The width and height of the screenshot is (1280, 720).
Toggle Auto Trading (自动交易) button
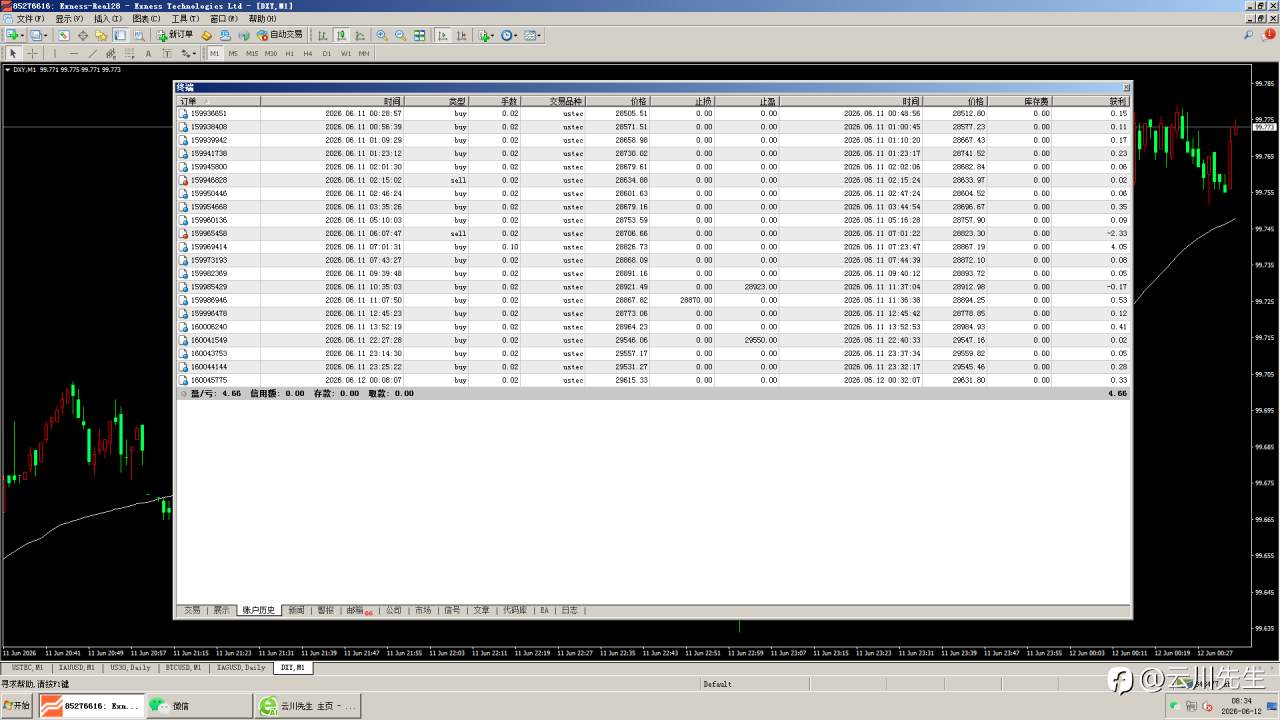[279, 35]
